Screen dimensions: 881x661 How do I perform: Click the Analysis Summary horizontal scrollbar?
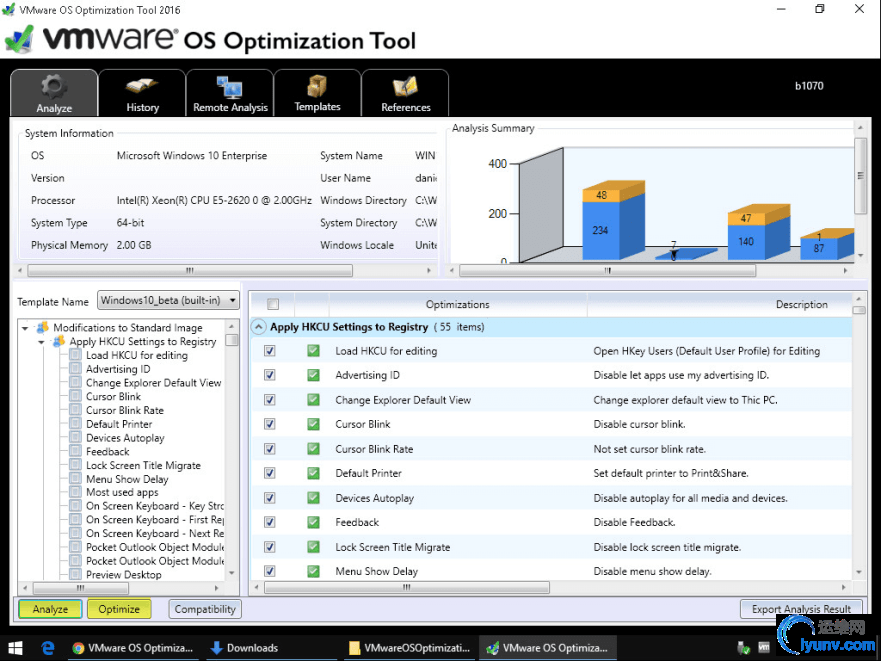click(x=607, y=270)
